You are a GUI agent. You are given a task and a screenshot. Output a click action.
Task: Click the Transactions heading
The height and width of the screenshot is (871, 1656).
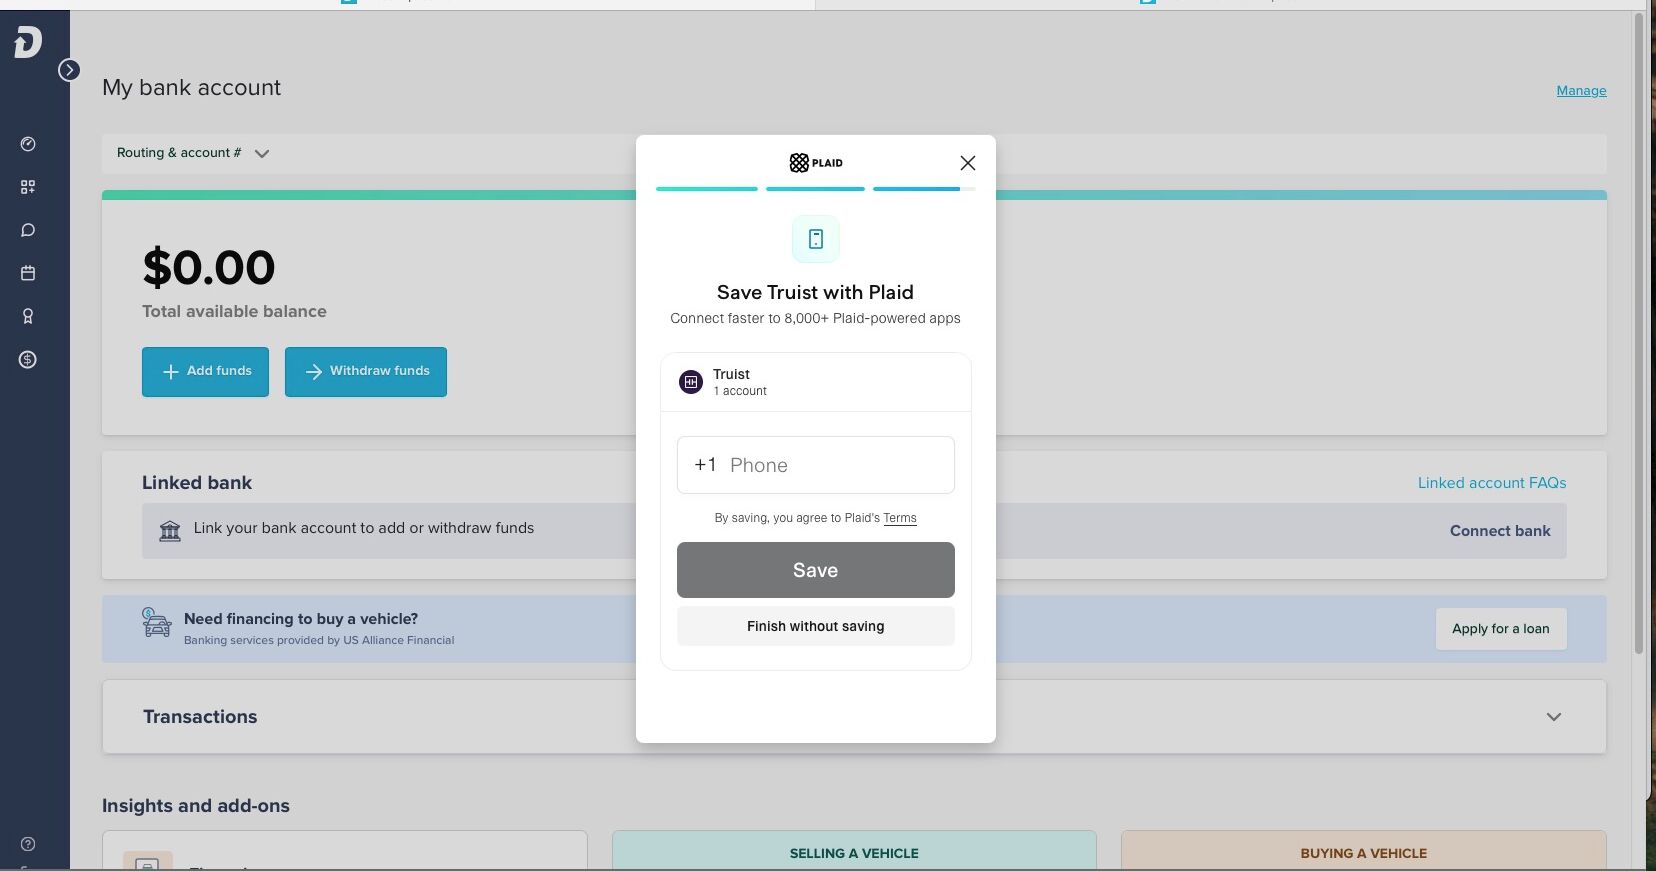click(x=200, y=717)
